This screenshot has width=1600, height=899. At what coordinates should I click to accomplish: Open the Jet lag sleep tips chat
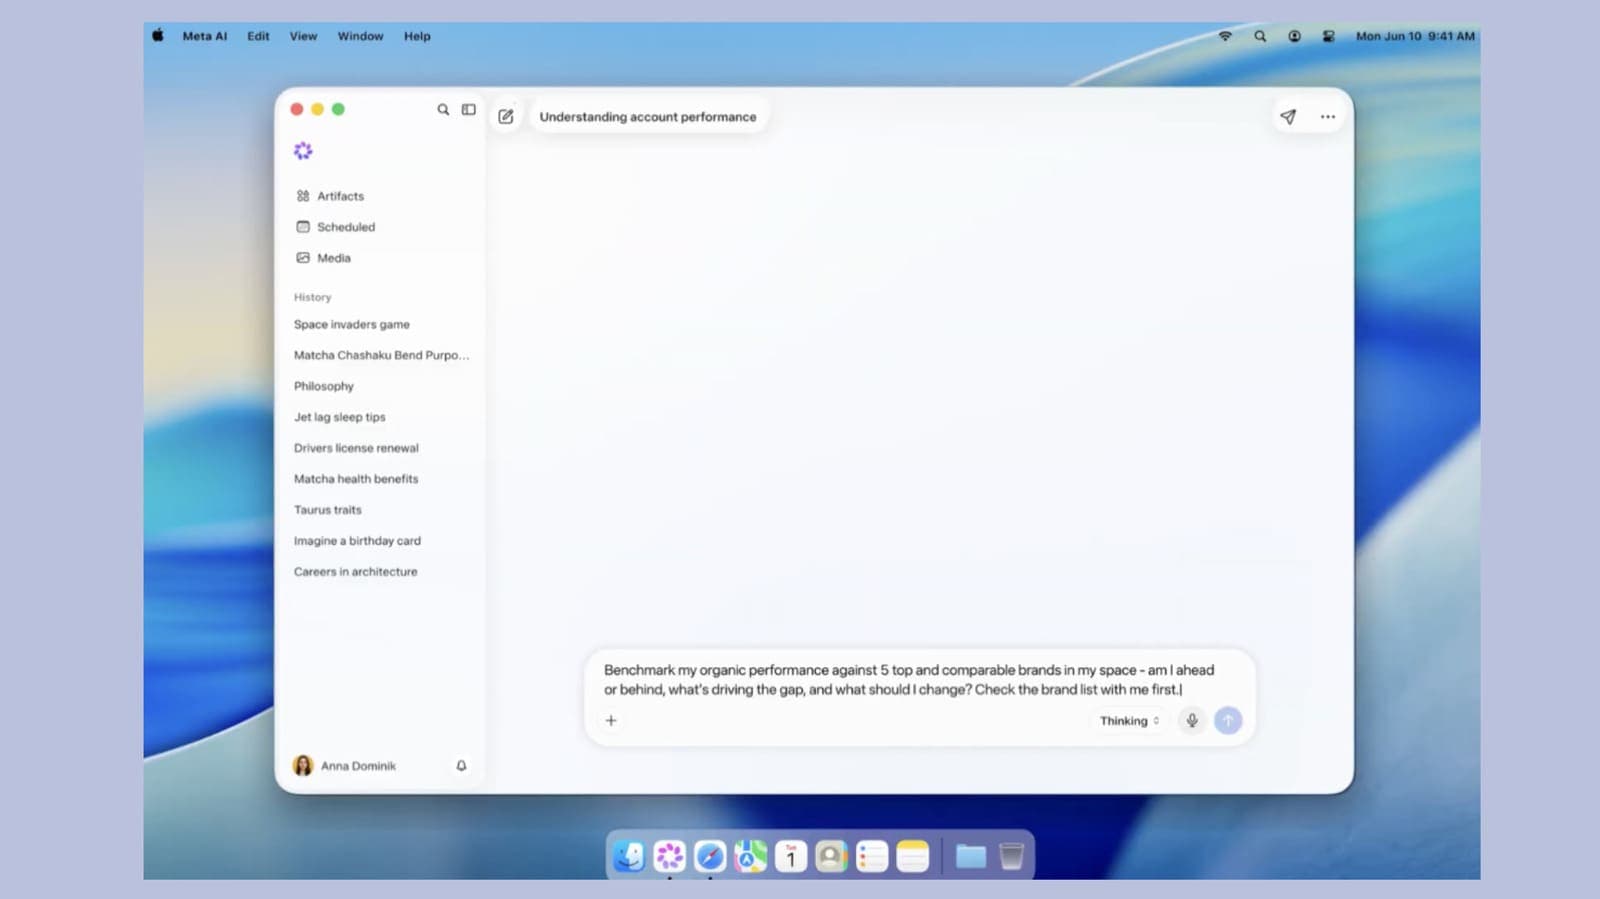[340, 417]
